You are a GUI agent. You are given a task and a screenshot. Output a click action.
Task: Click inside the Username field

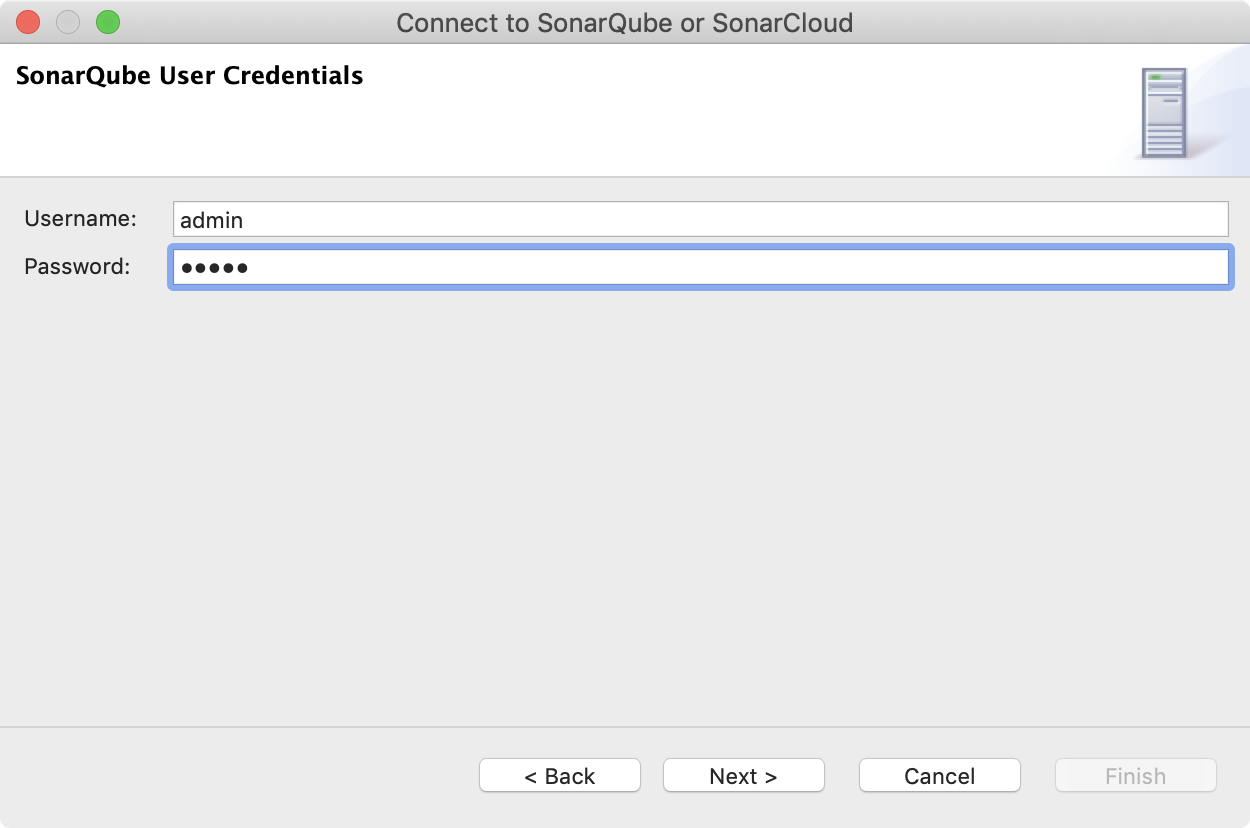600,218
